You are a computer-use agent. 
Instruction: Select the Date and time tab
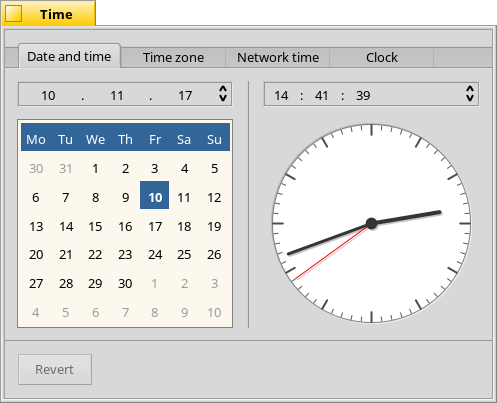click(x=69, y=56)
